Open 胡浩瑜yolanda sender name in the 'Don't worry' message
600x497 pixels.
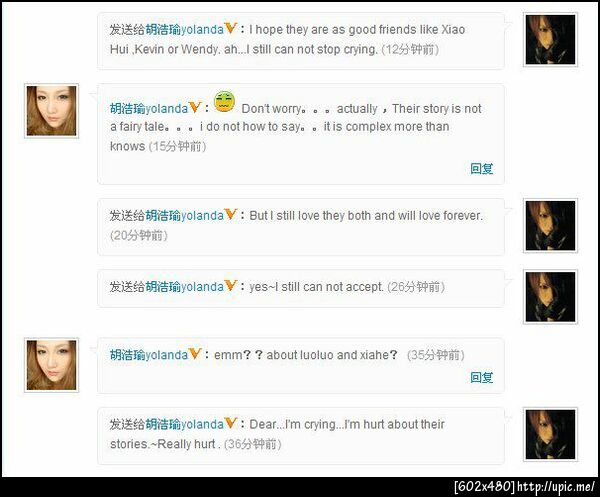coord(149,109)
